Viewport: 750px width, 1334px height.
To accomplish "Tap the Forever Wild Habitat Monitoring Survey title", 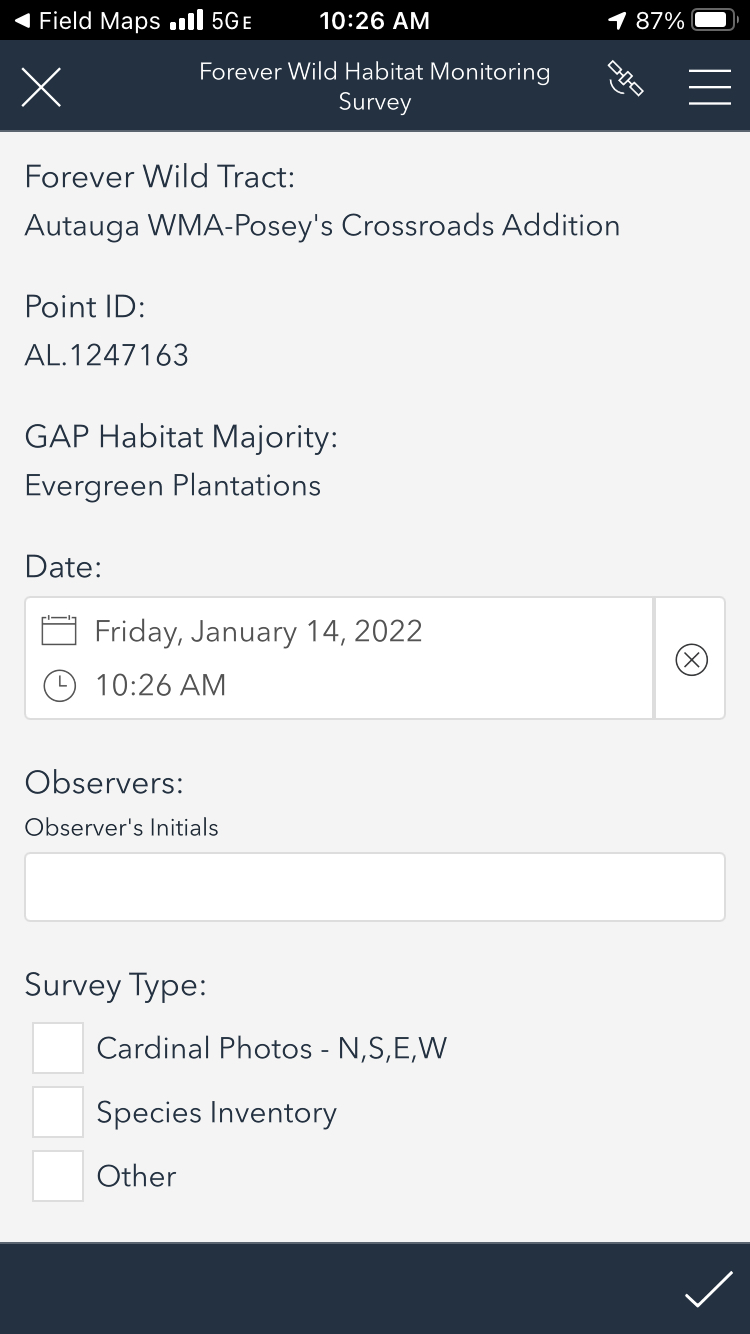I will [x=374, y=87].
